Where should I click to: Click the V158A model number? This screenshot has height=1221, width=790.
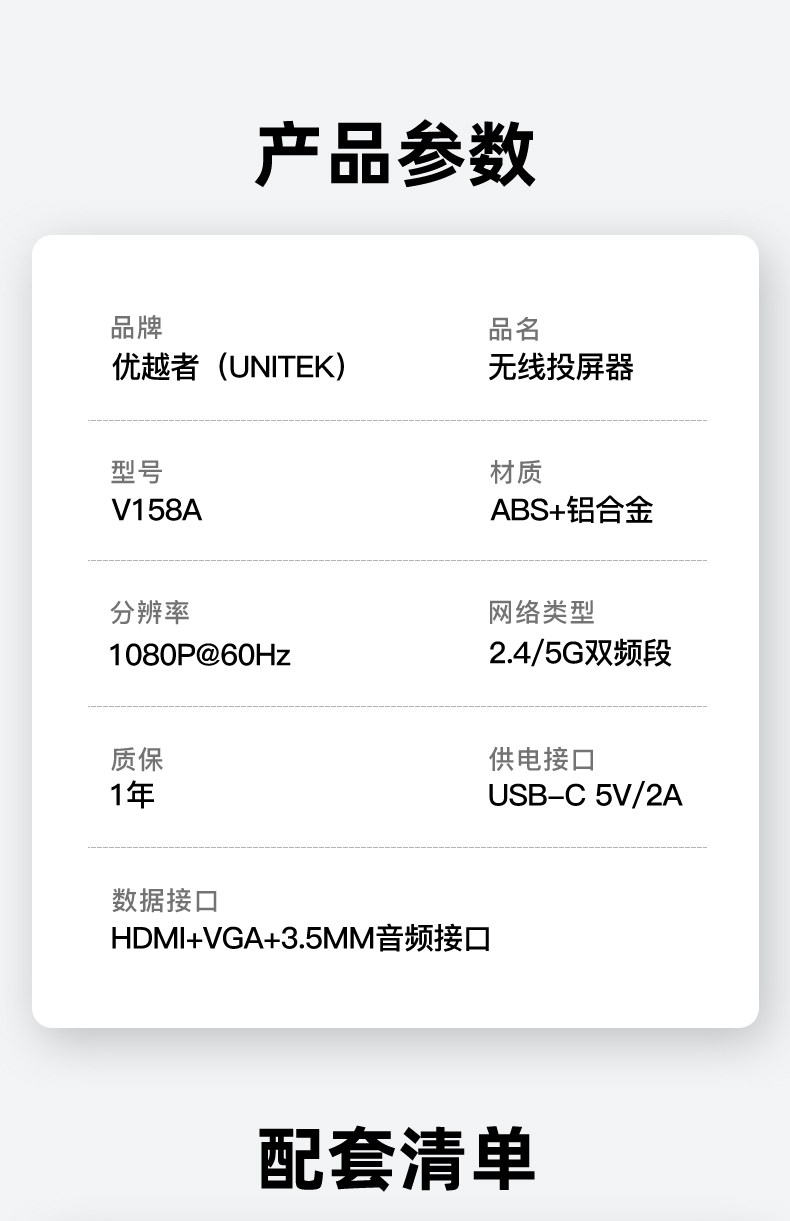[156, 511]
